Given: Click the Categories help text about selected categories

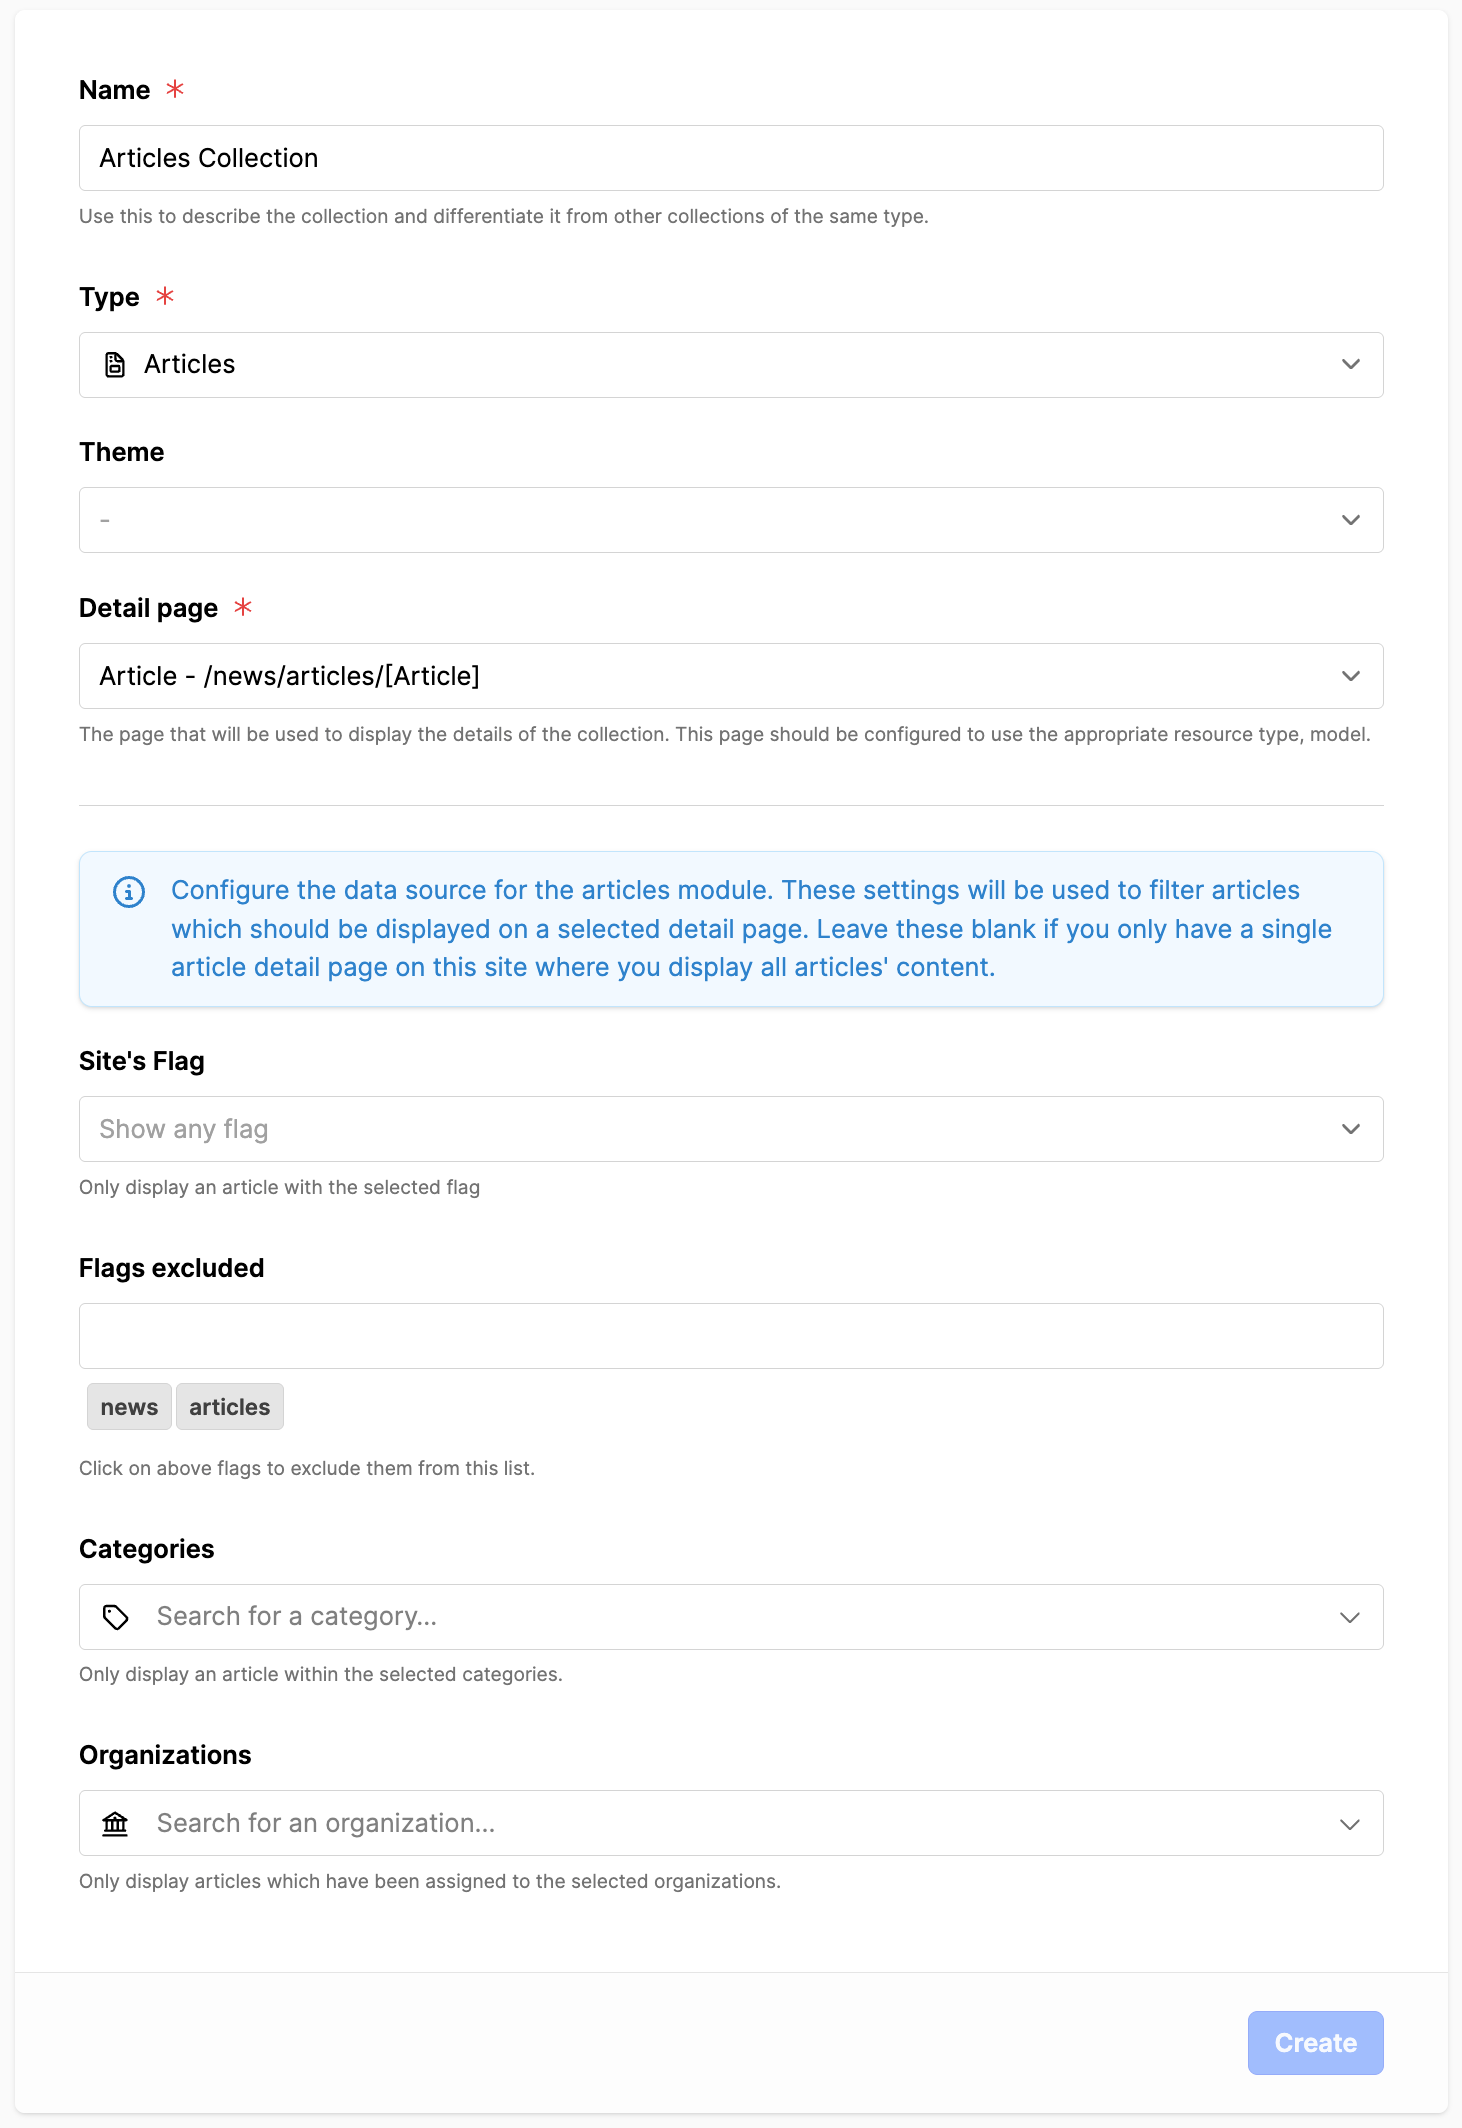Looking at the screenshot, I should (x=321, y=1674).
